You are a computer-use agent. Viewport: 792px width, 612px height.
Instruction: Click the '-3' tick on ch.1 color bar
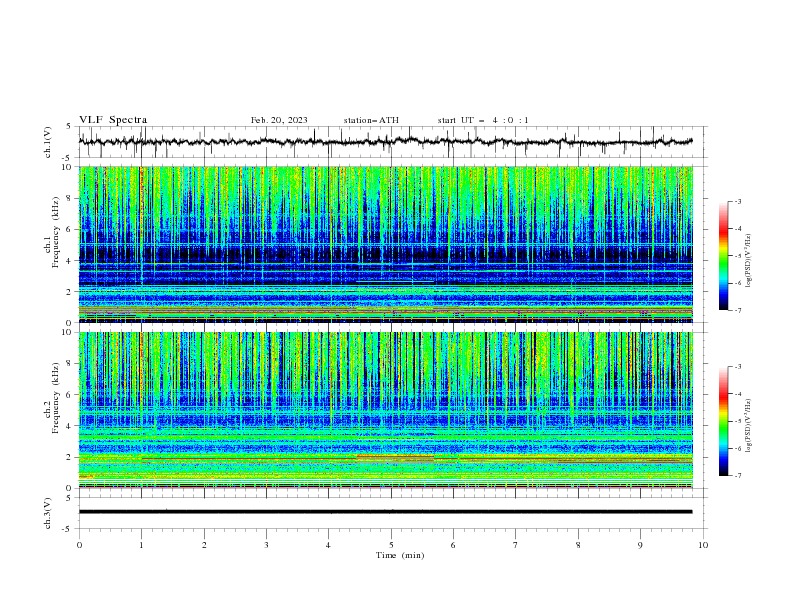pos(738,201)
